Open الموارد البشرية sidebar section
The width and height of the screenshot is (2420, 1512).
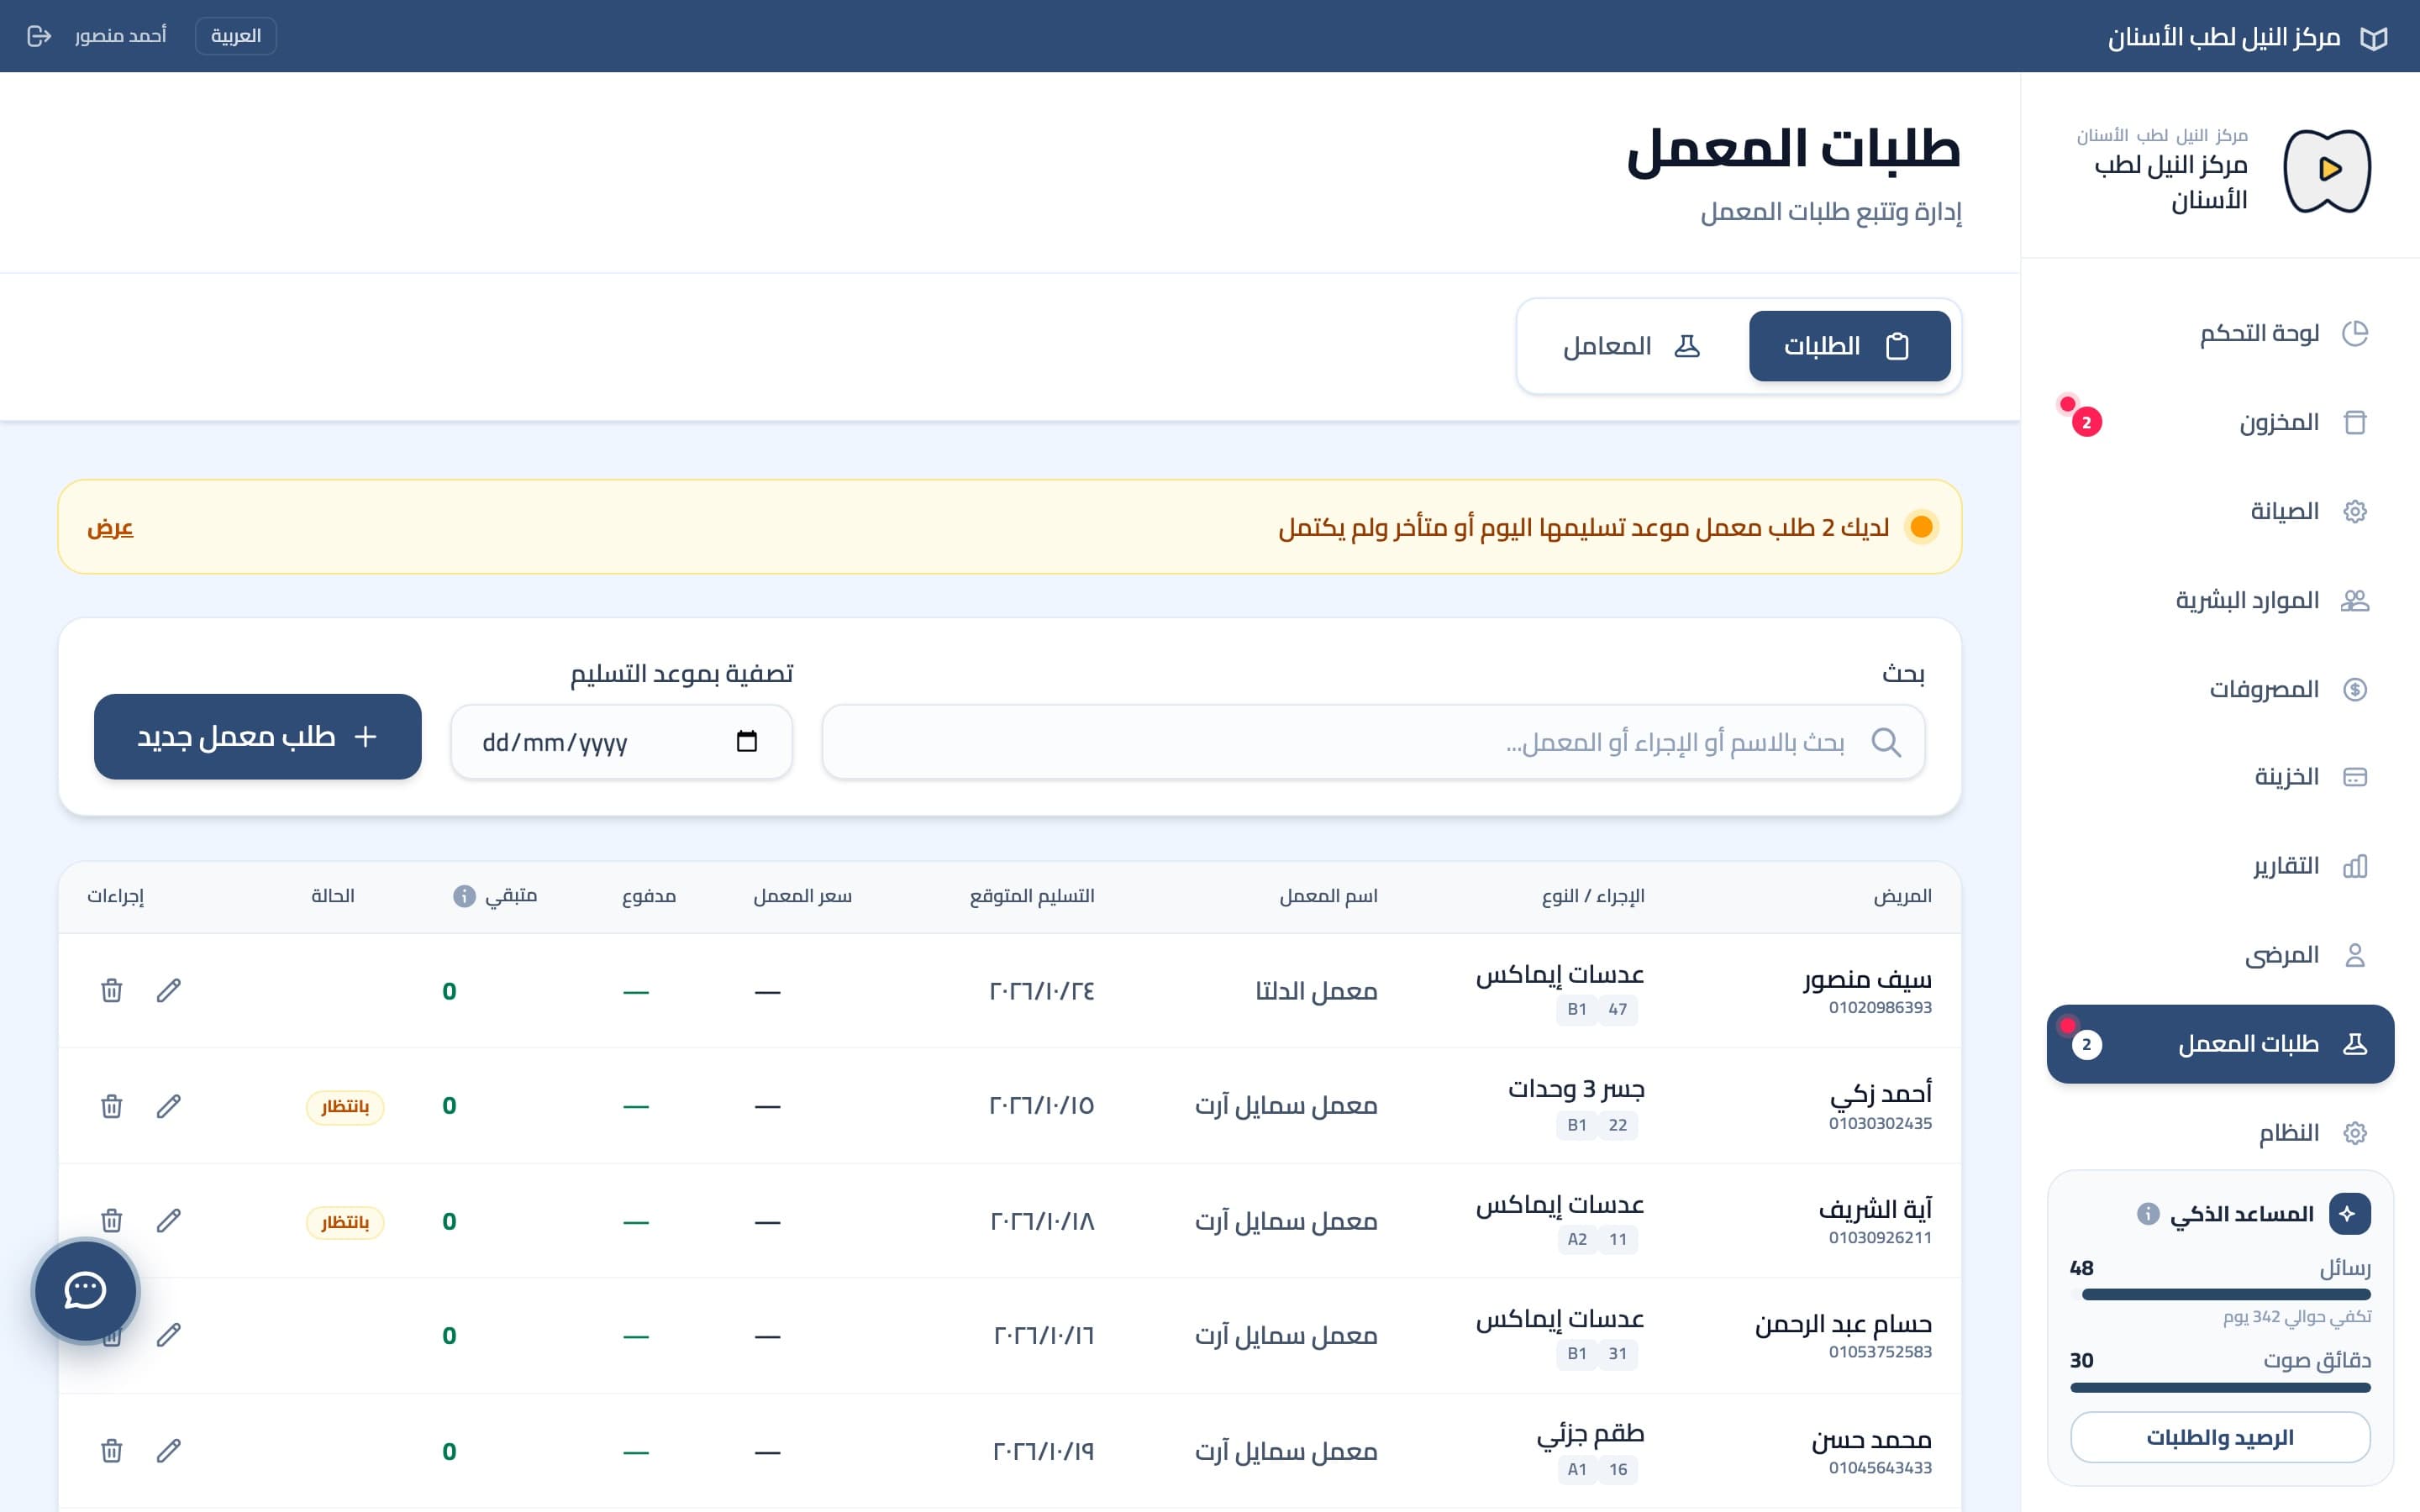coord(2220,600)
